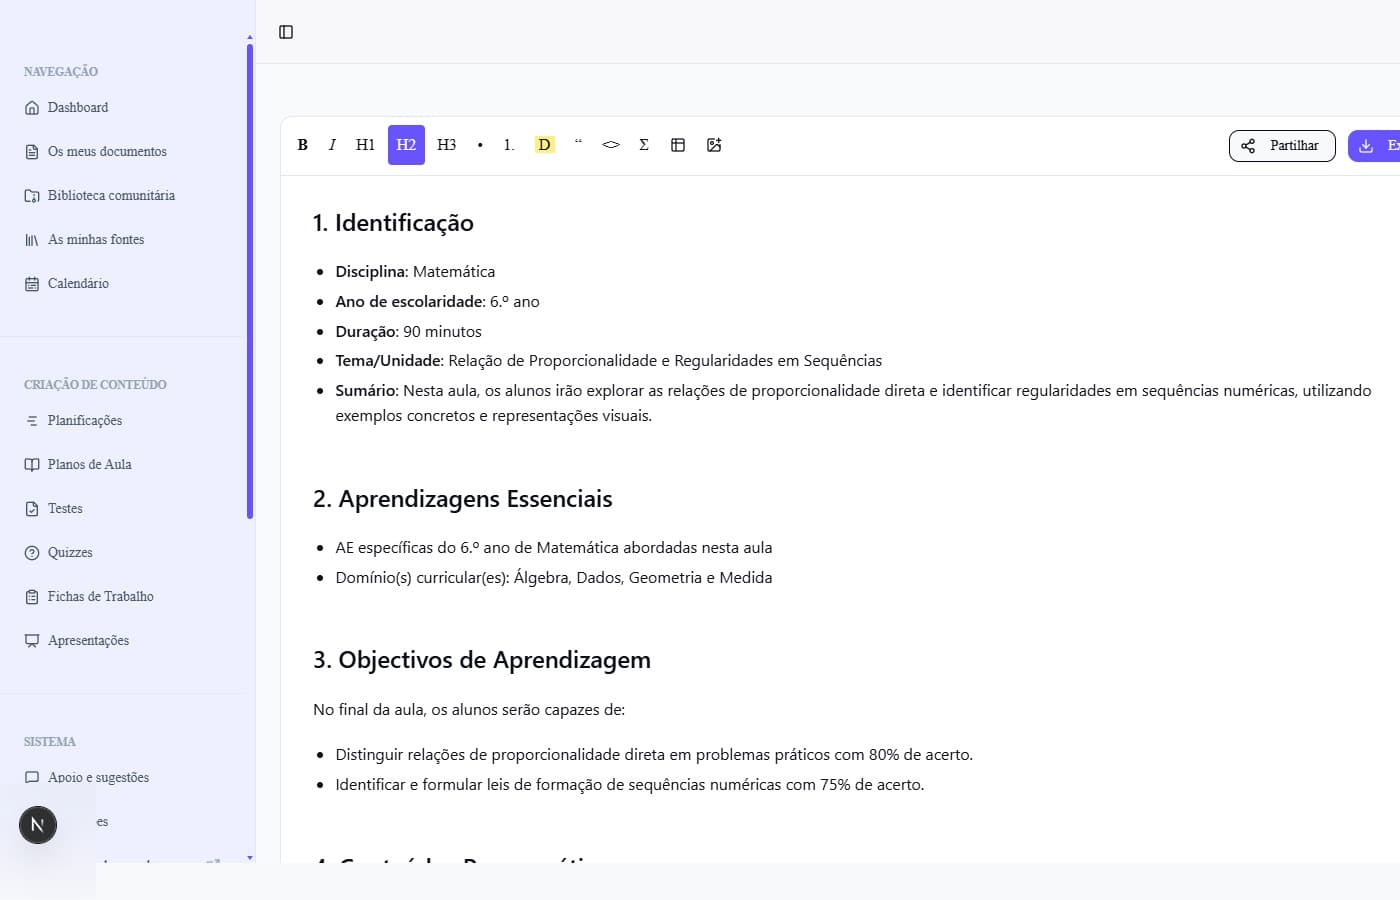Click the Dashboard home icon
The width and height of the screenshot is (1400, 900).
point(32,108)
